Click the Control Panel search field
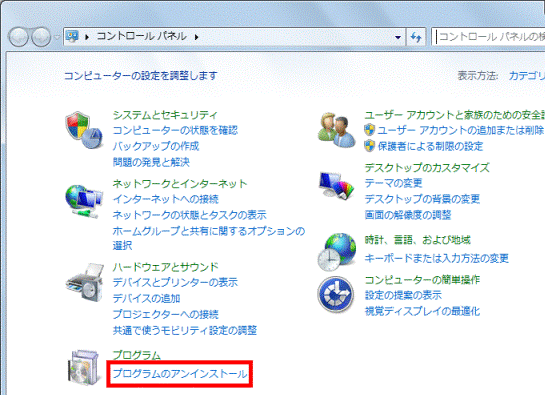Viewport: 545px width, 395px height. [x=488, y=37]
